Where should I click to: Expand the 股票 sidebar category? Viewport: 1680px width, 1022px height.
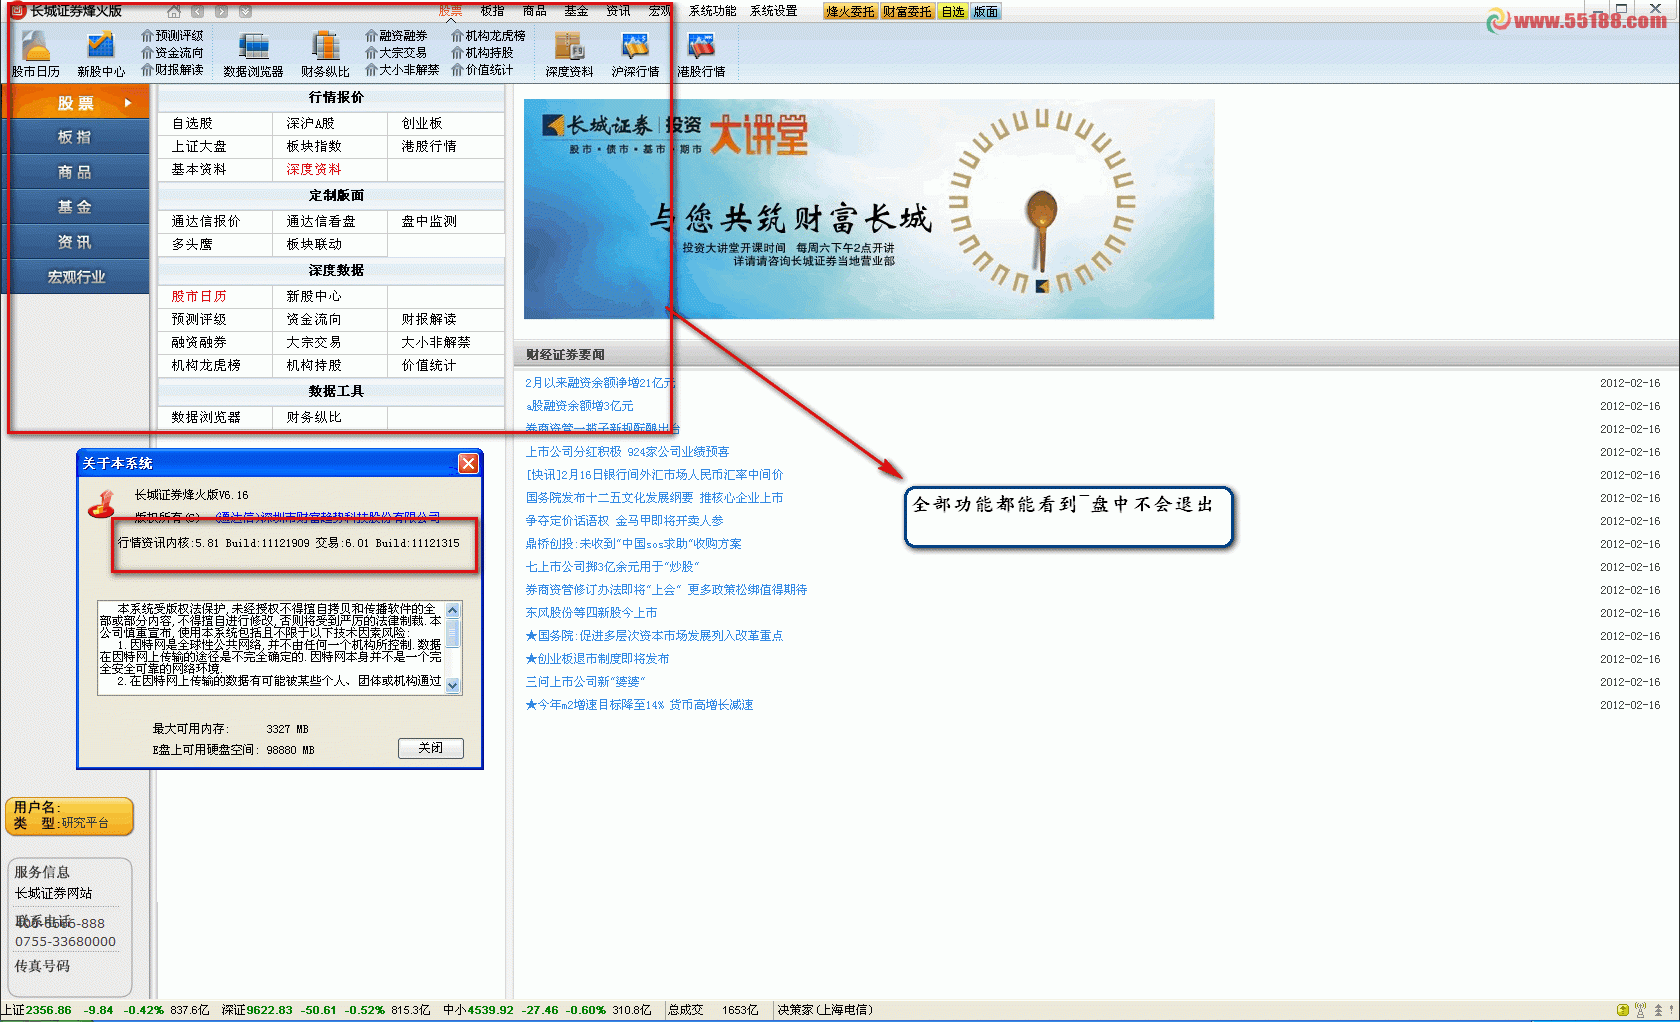76,102
